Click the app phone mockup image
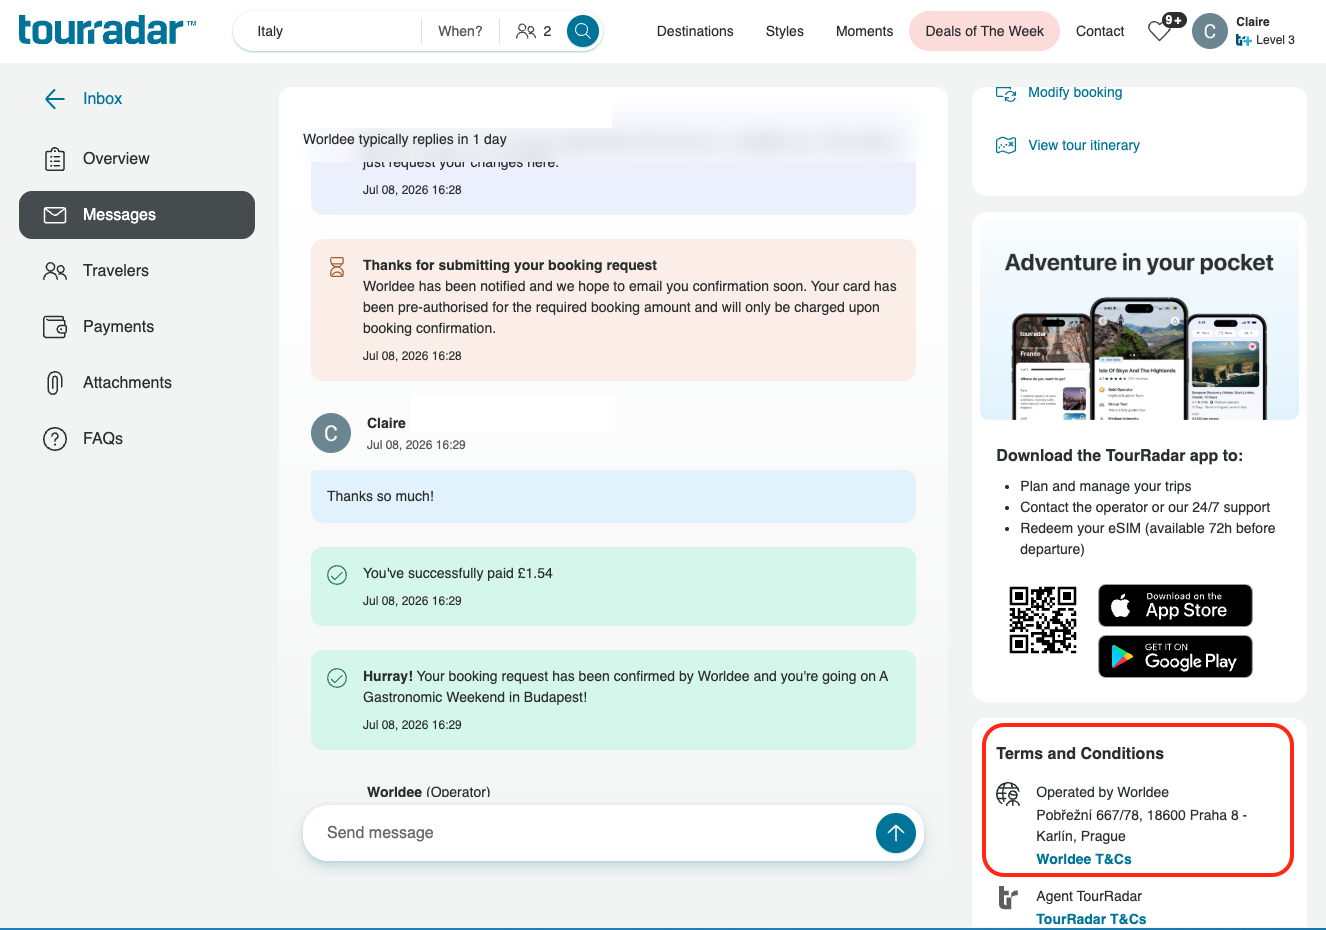The width and height of the screenshot is (1326, 930). point(1140,358)
